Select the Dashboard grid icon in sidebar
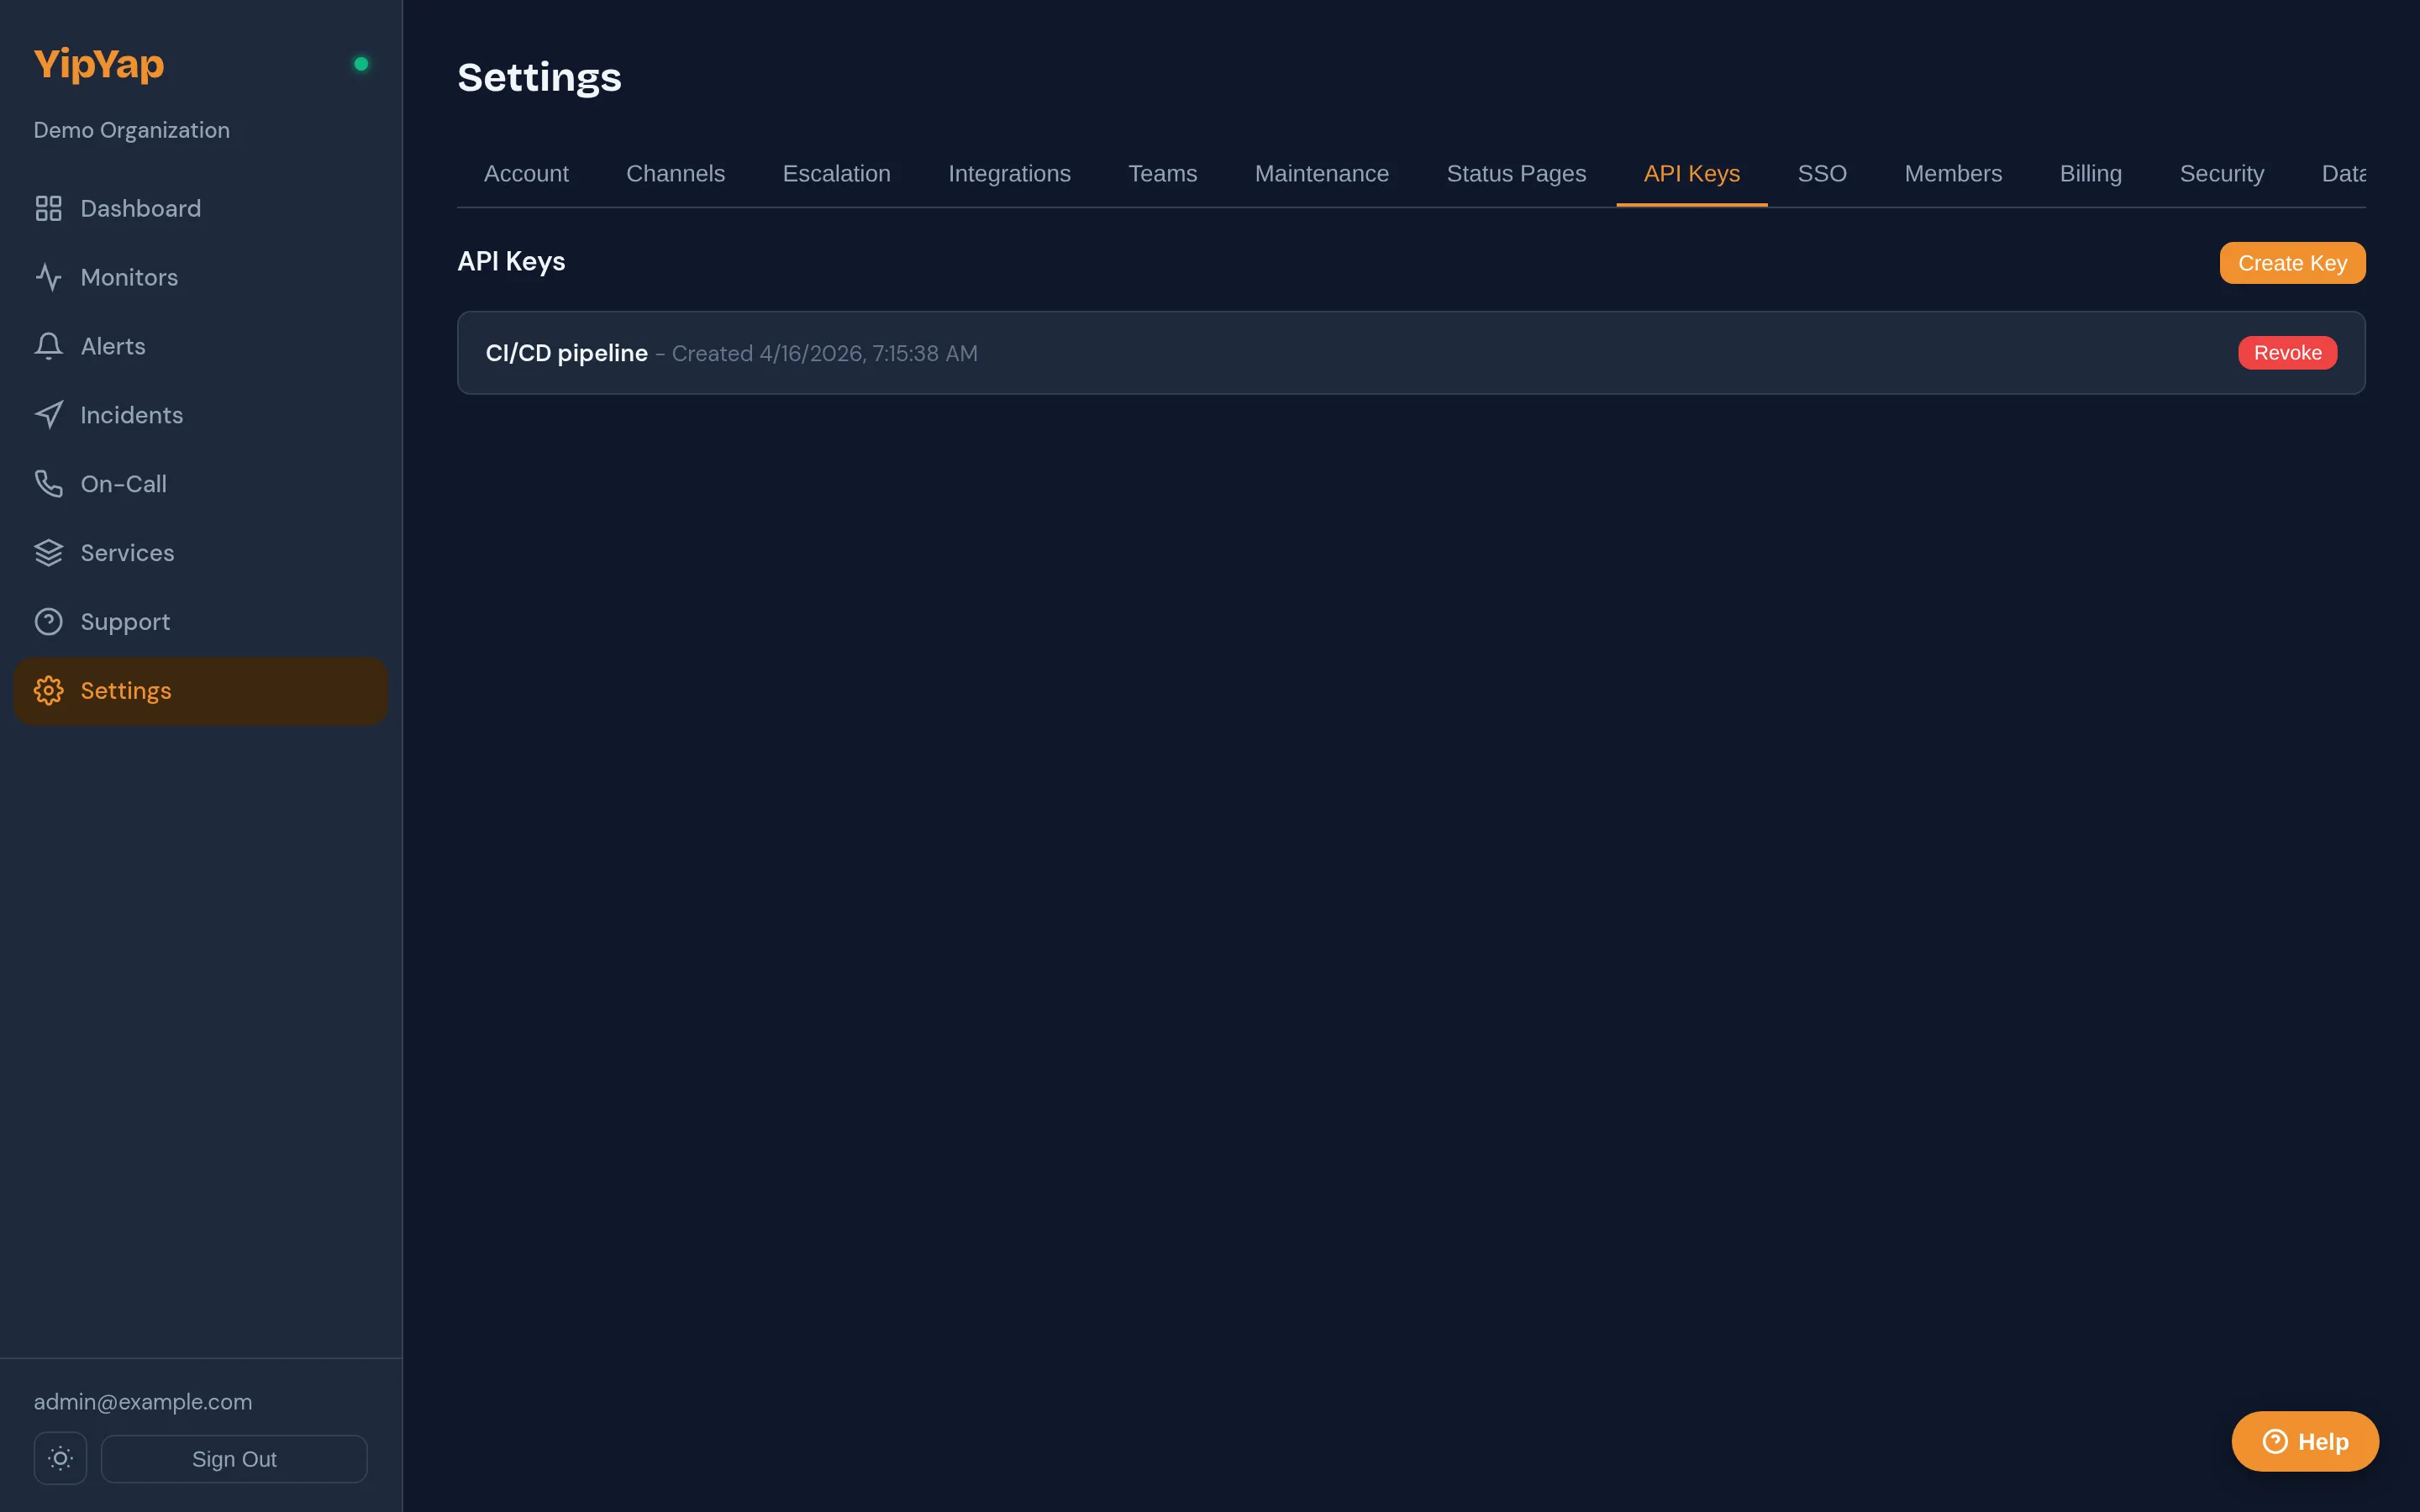 48,208
